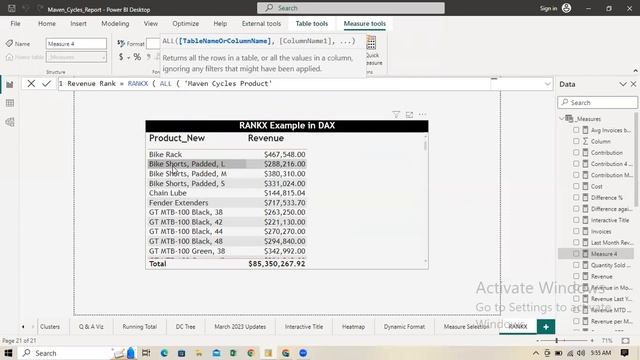The image size is (640, 360).
Task: Click the Focus mode icon on the visual
Action: click(x=409, y=115)
